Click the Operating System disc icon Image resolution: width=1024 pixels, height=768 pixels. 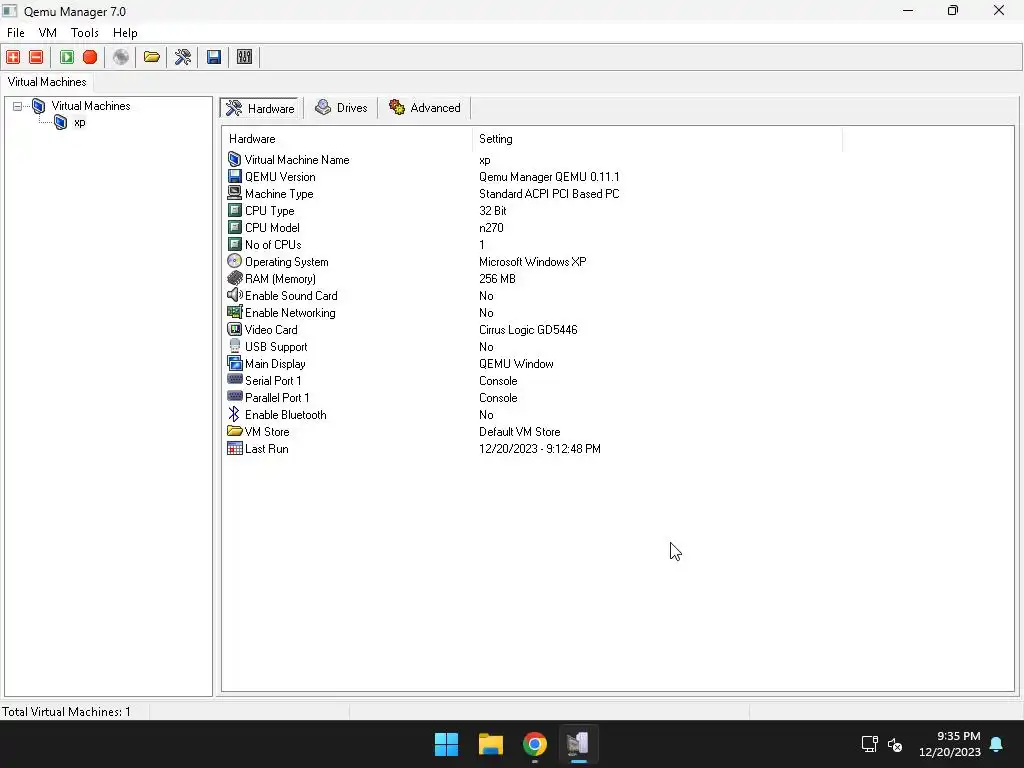(234, 261)
